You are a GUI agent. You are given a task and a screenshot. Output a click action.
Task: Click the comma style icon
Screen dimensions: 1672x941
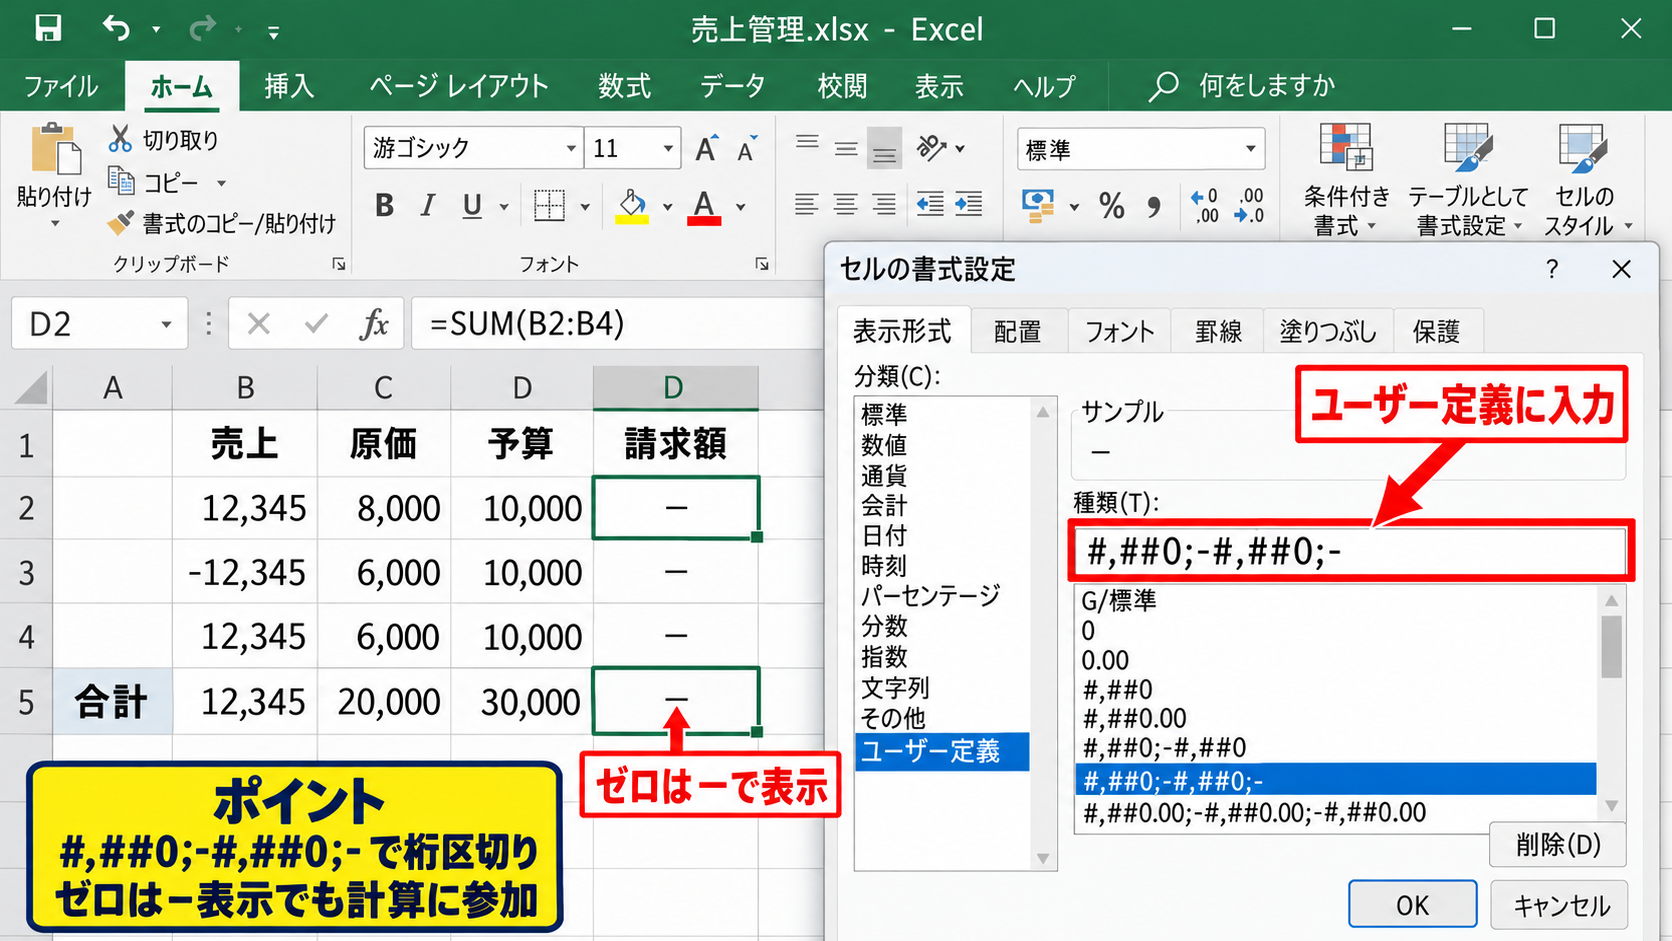coord(1154,206)
